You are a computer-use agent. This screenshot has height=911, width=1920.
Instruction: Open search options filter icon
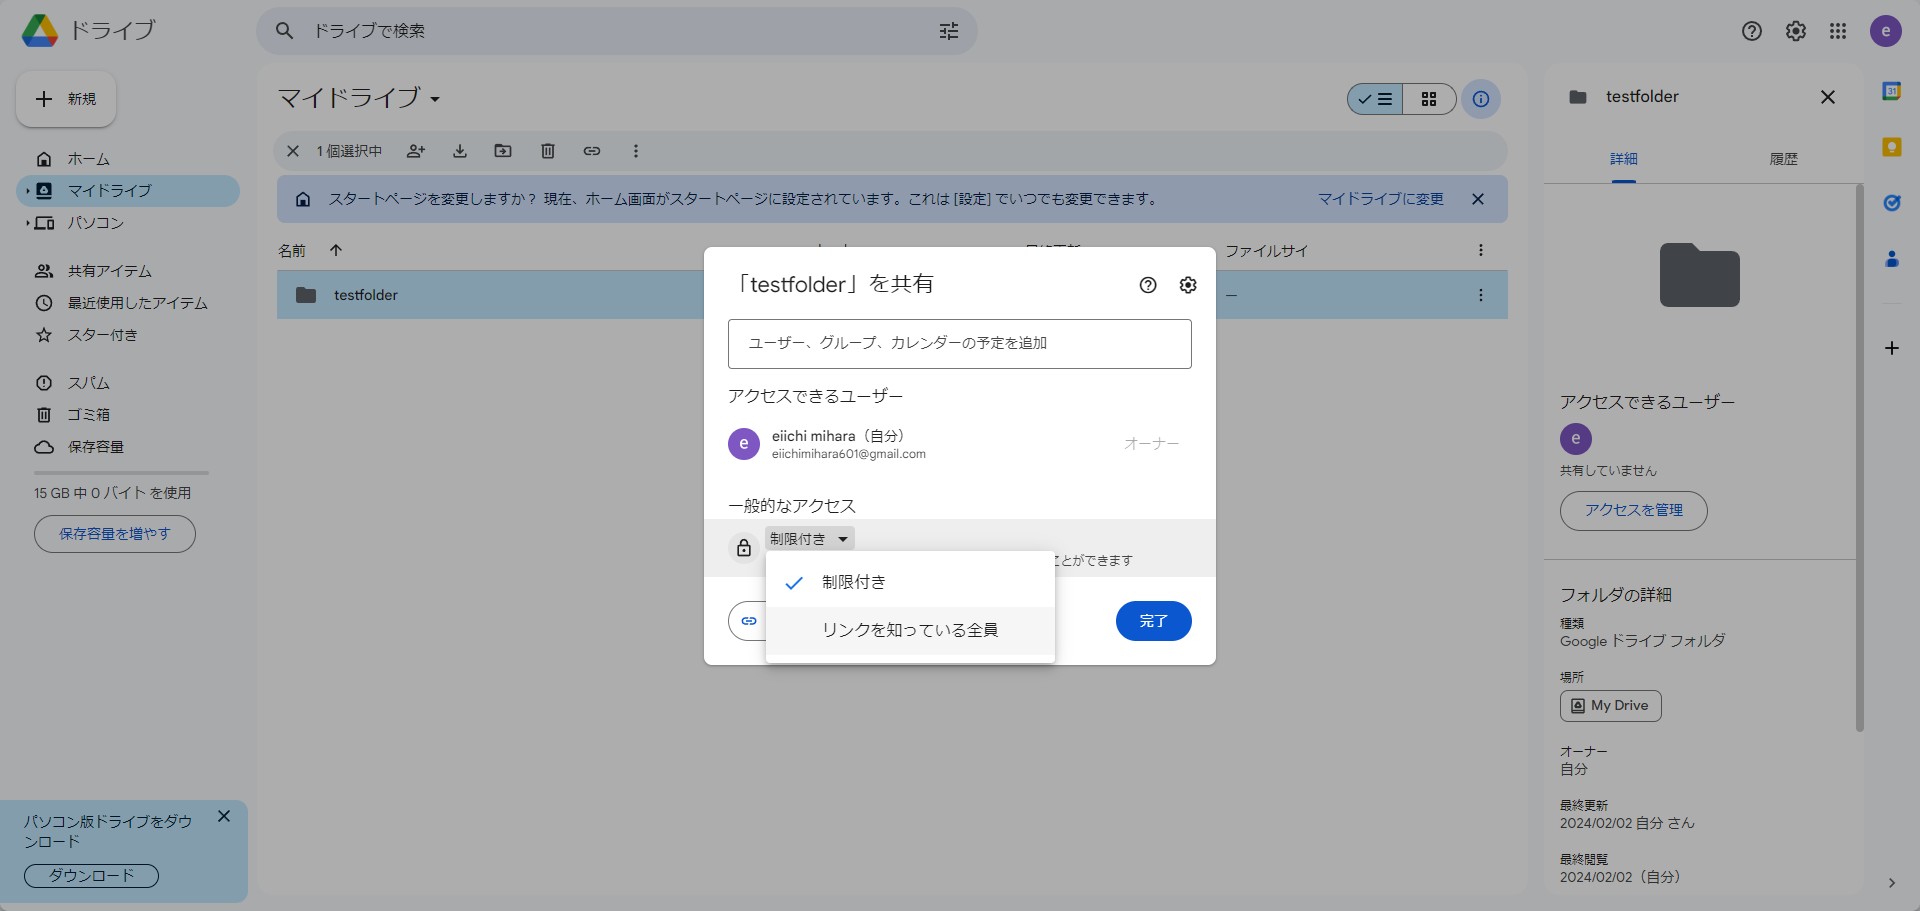click(x=949, y=31)
